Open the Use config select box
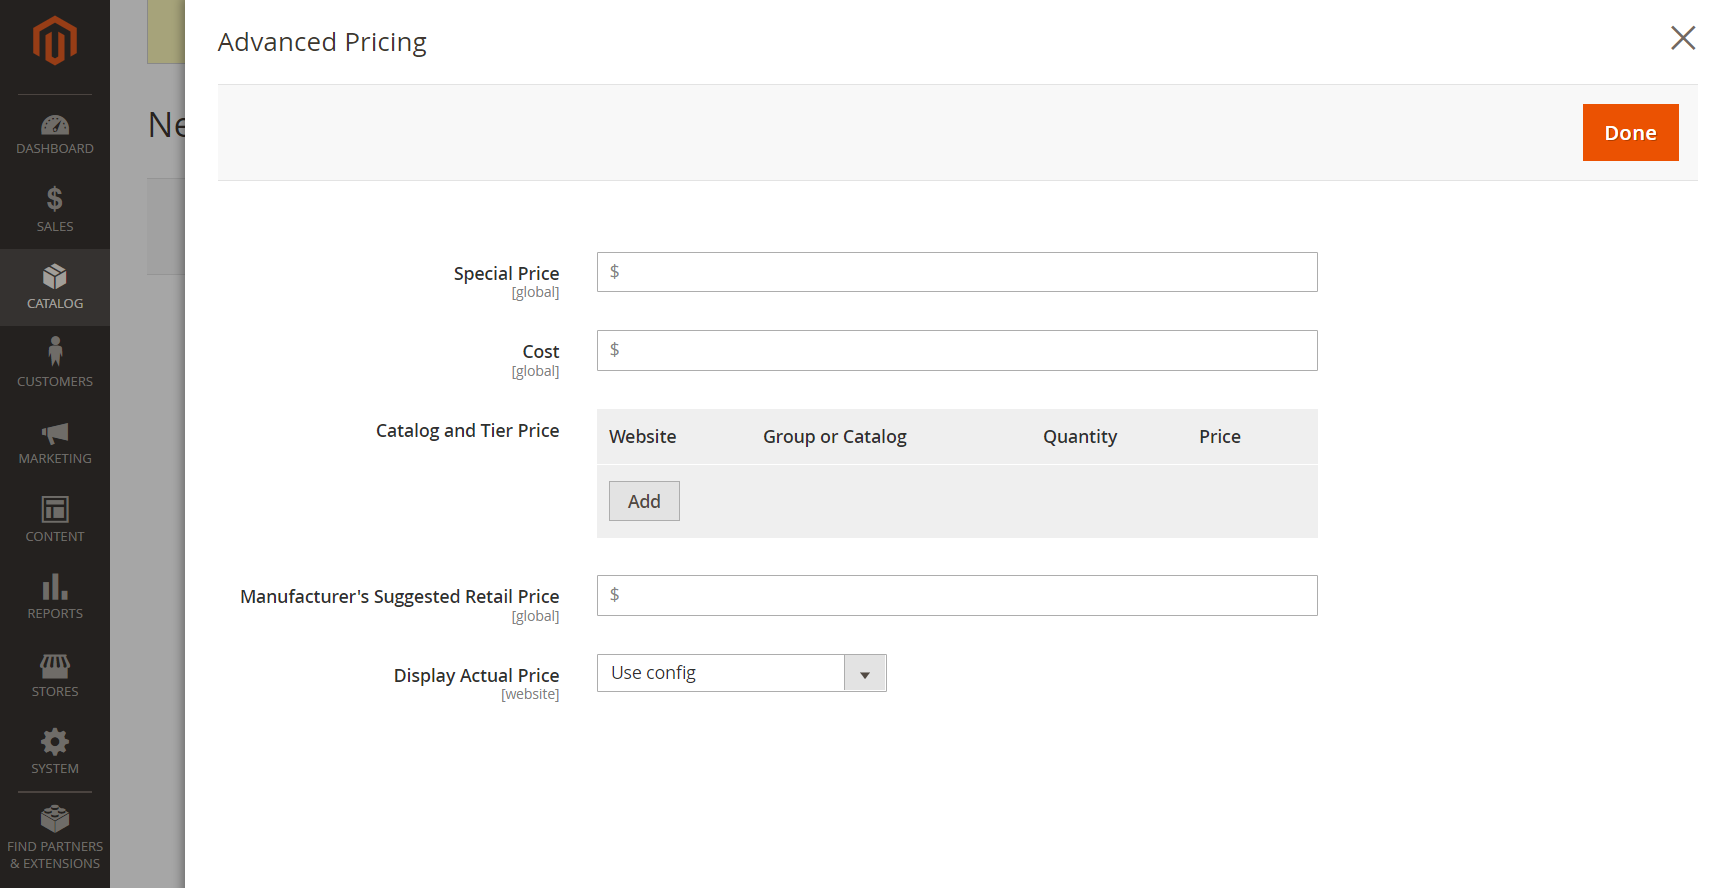Screen dimensions: 1730x888 click(x=741, y=673)
